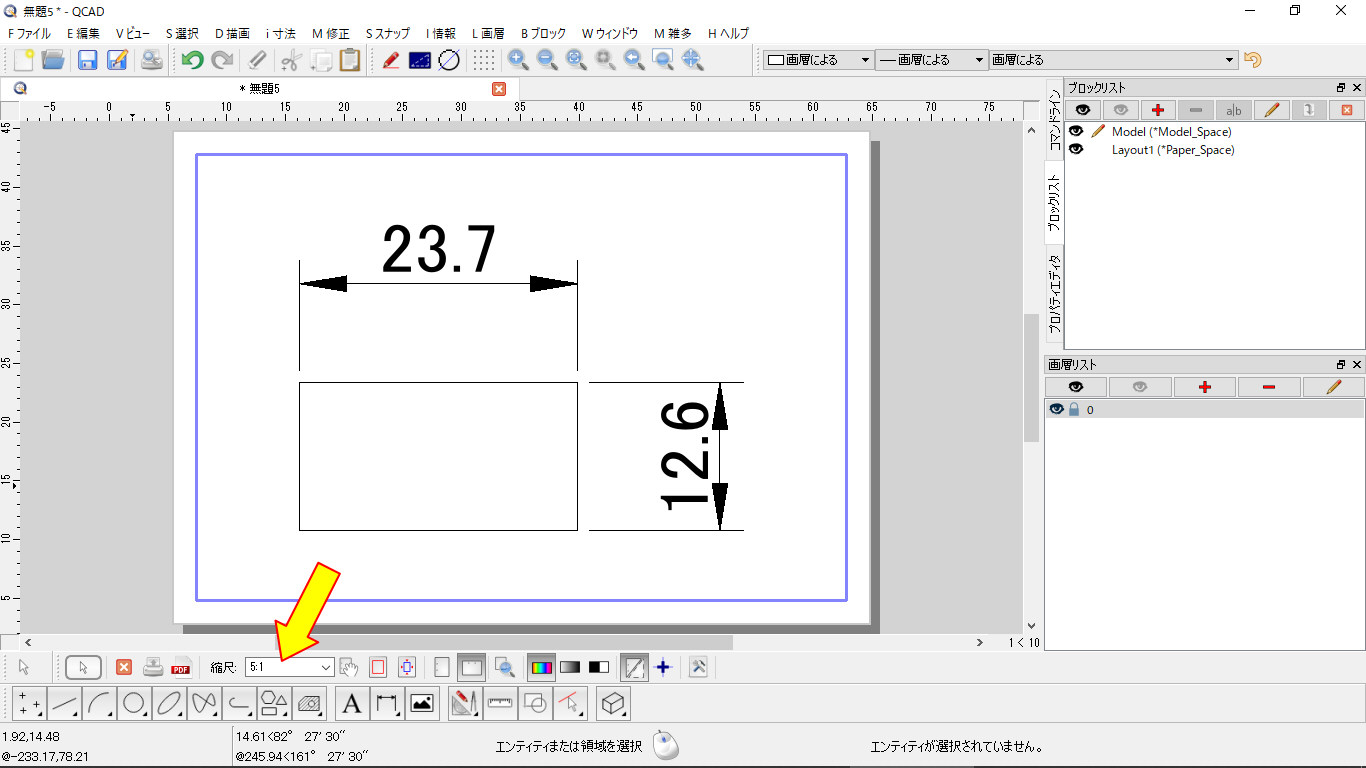Open the Dimension tools
Viewport: 1366px width, 768px height.
tap(386, 704)
